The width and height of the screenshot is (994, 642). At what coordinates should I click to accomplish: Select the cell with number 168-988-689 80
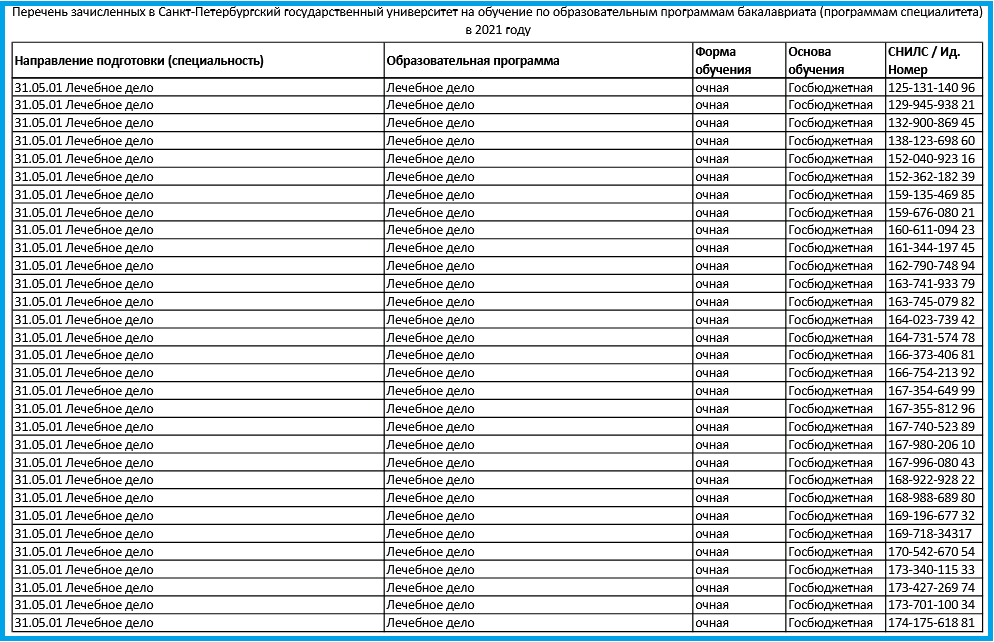[x=934, y=498]
